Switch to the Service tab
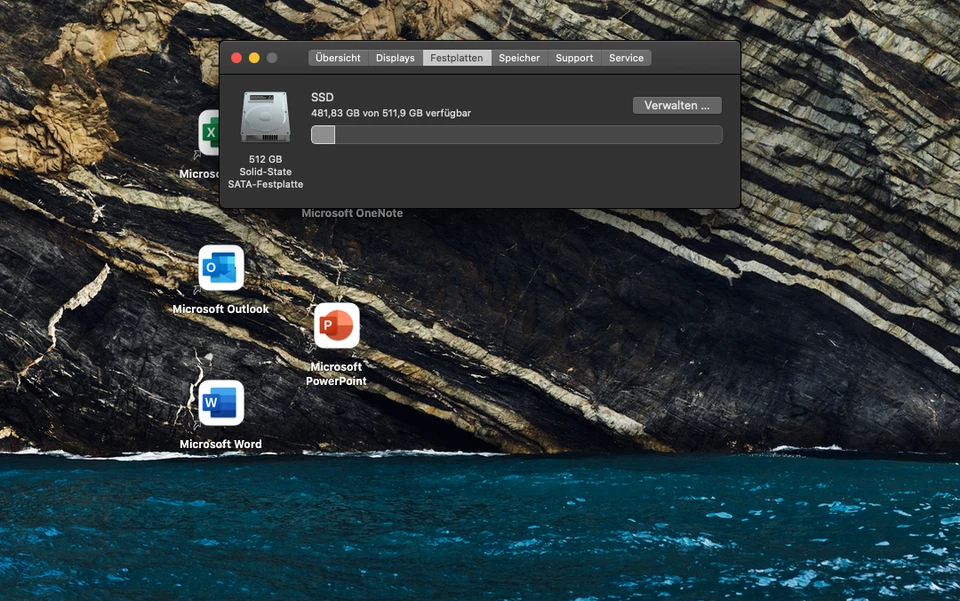The height and width of the screenshot is (601, 960). (626, 58)
